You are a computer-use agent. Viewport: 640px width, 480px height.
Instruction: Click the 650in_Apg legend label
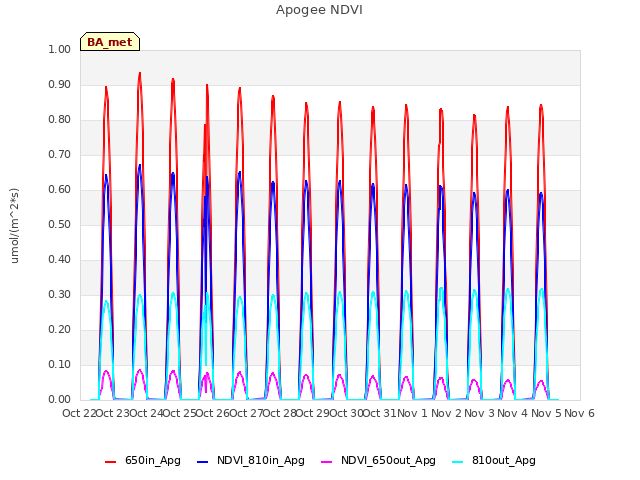[x=153, y=460]
